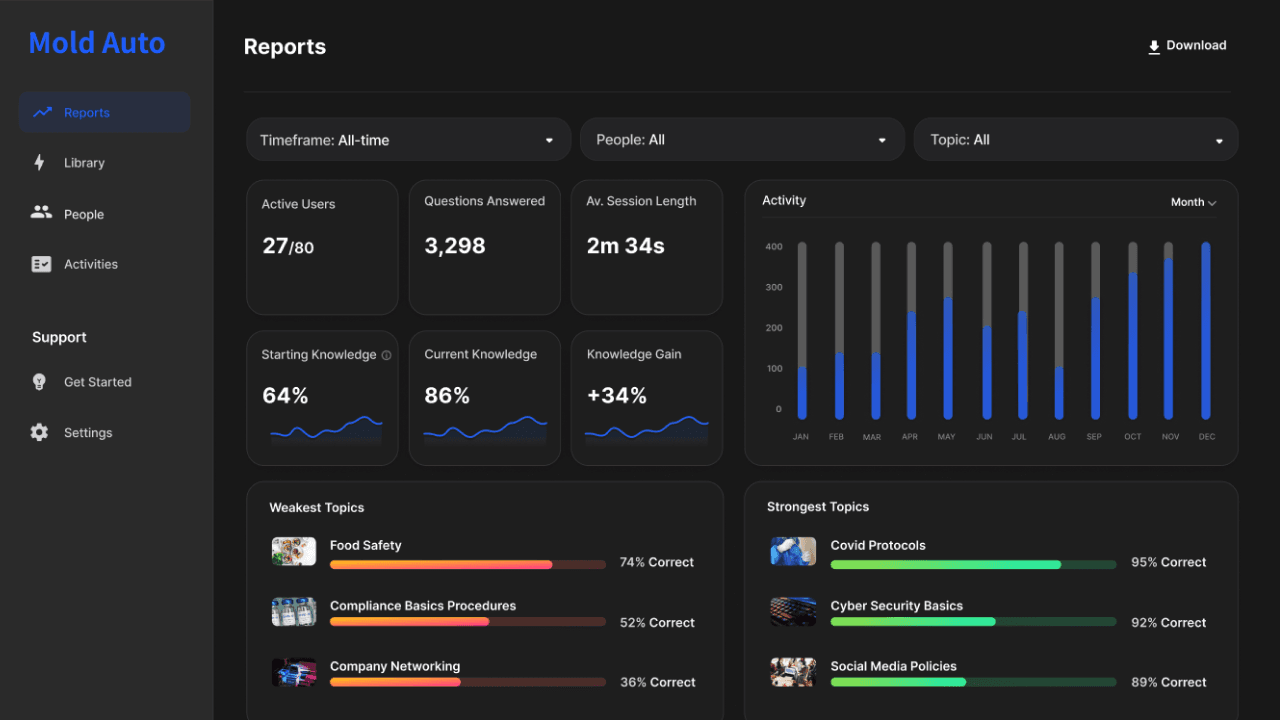
Task: Select the DEC bar in Activity chart
Action: 1206,330
